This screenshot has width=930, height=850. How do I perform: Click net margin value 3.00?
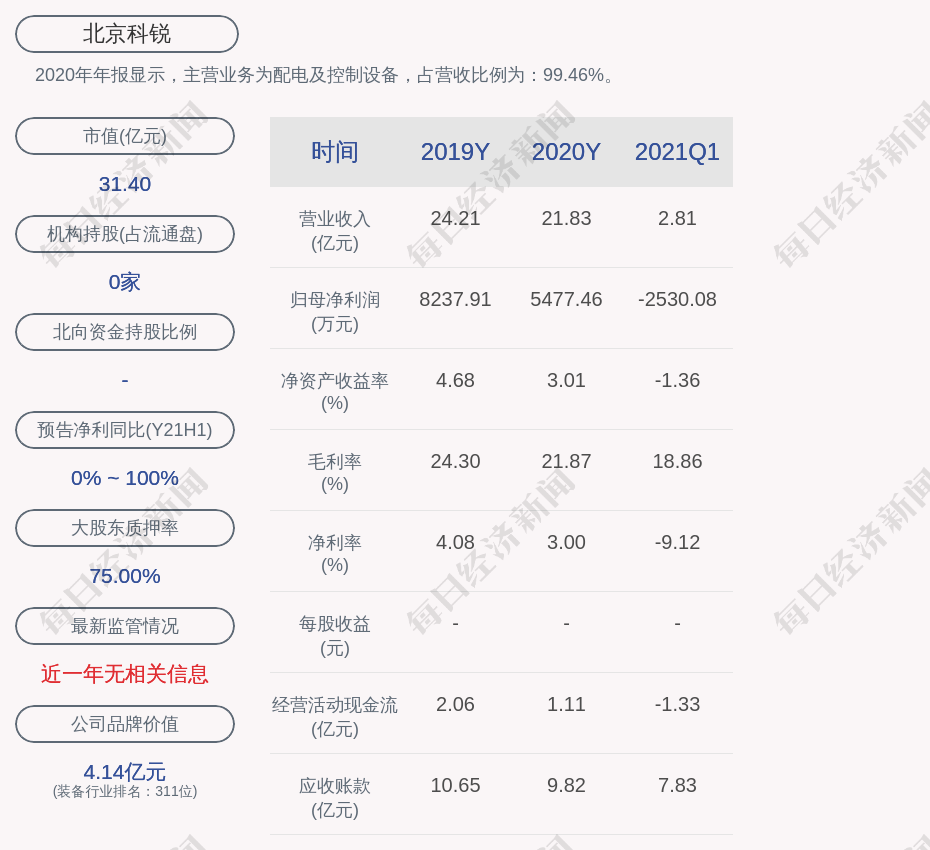[566, 542]
